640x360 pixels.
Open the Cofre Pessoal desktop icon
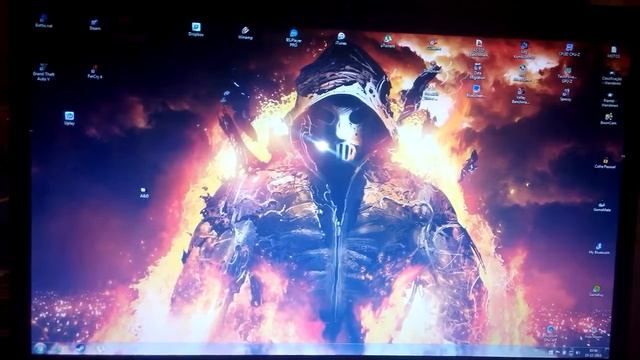604,163
